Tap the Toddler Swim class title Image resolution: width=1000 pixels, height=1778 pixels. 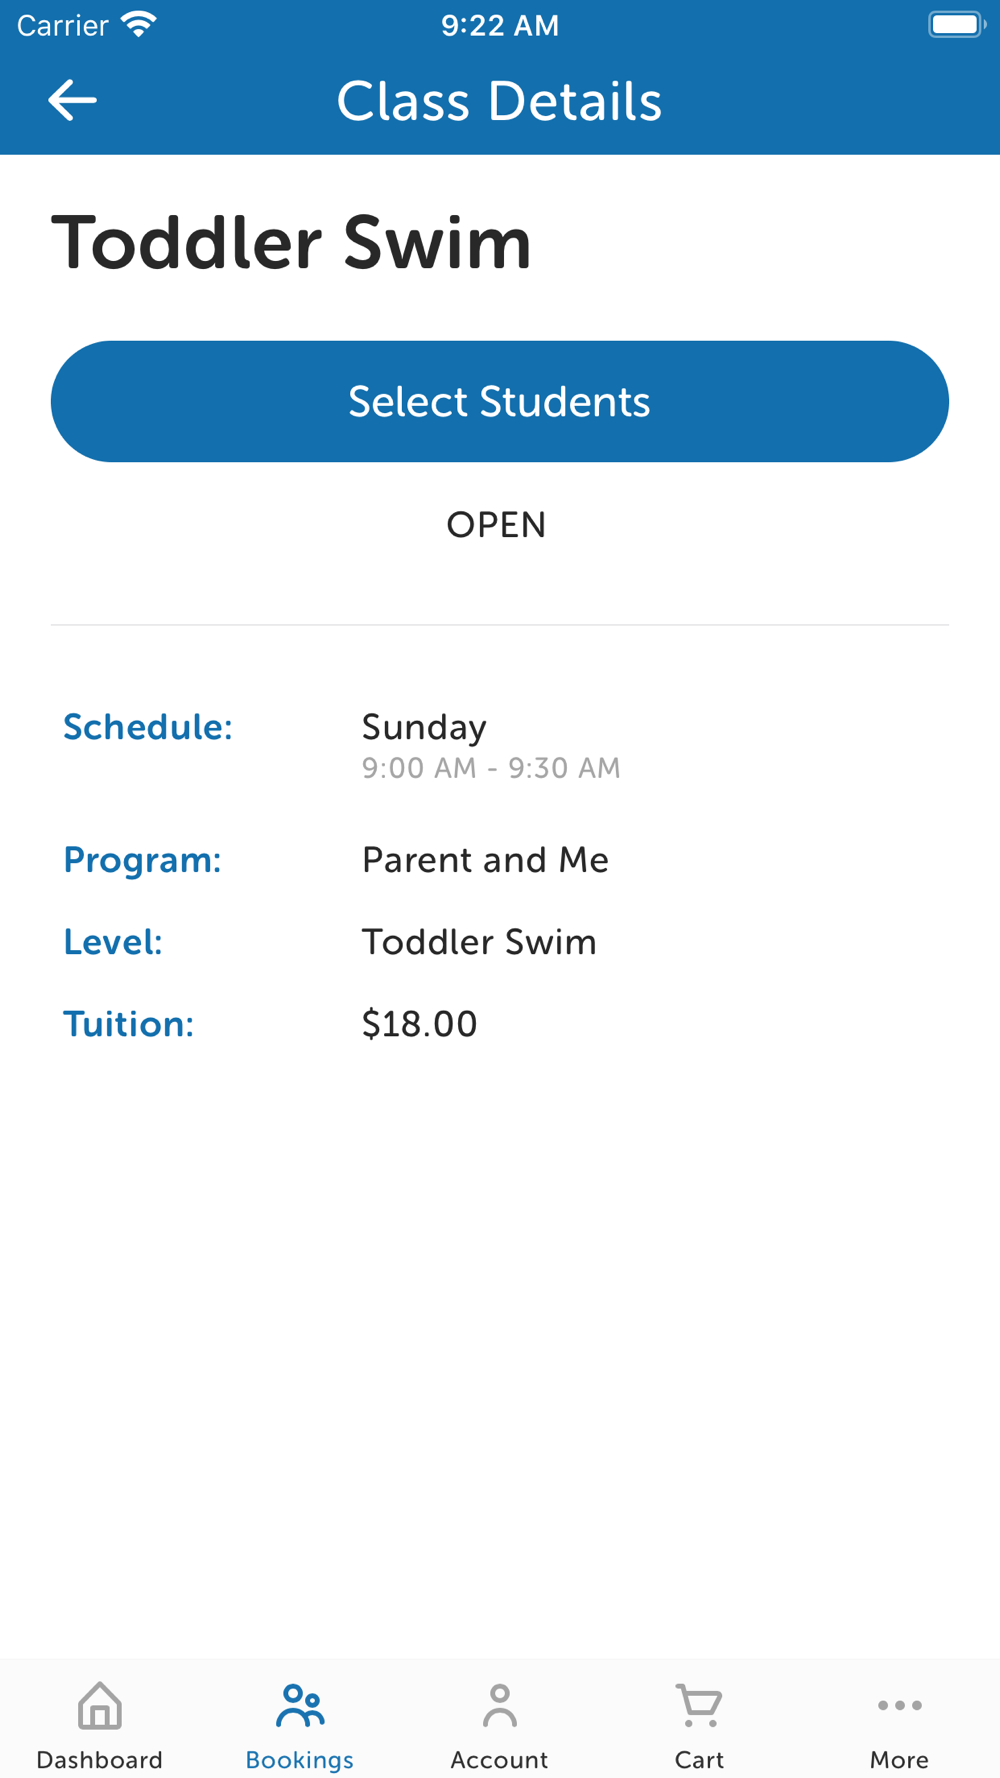click(x=291, y=243)
